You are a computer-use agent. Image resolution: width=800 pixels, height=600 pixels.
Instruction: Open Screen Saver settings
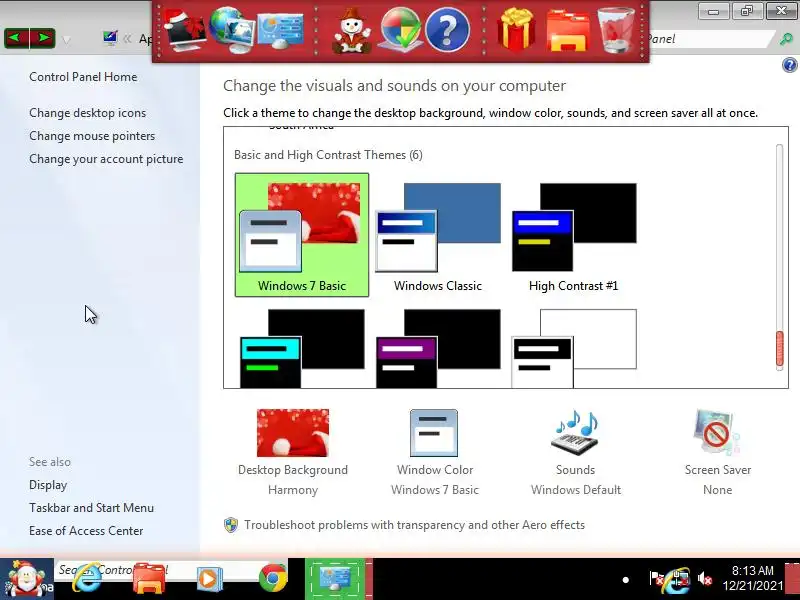[717, 453]
